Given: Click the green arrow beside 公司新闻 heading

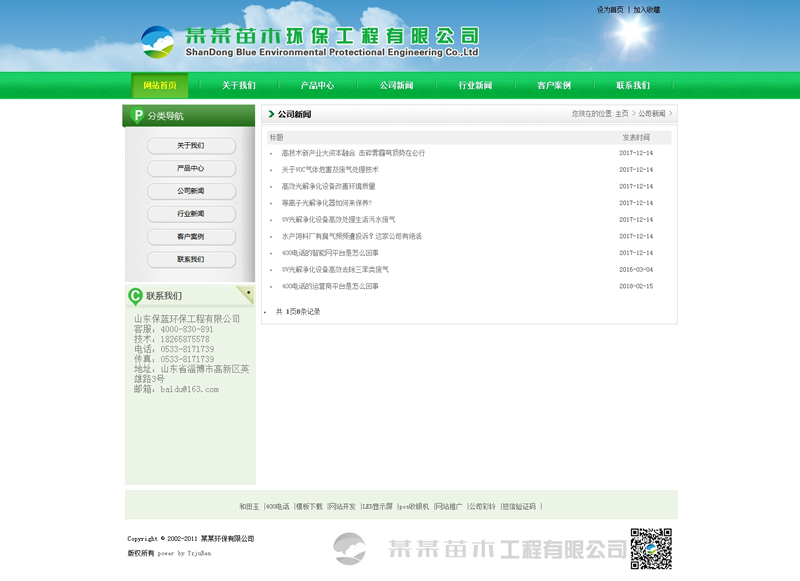Looking at the screenshot, I should click(271, 114).
